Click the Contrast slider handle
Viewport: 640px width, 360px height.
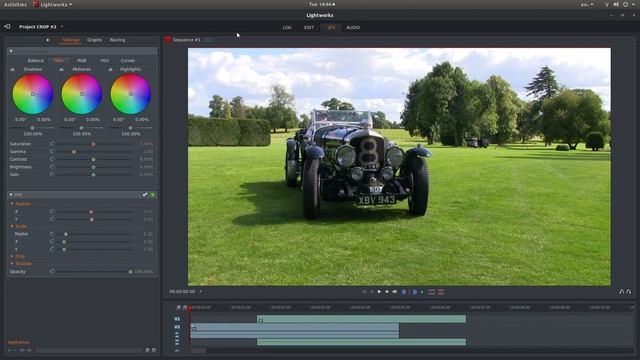click(93, 160)
